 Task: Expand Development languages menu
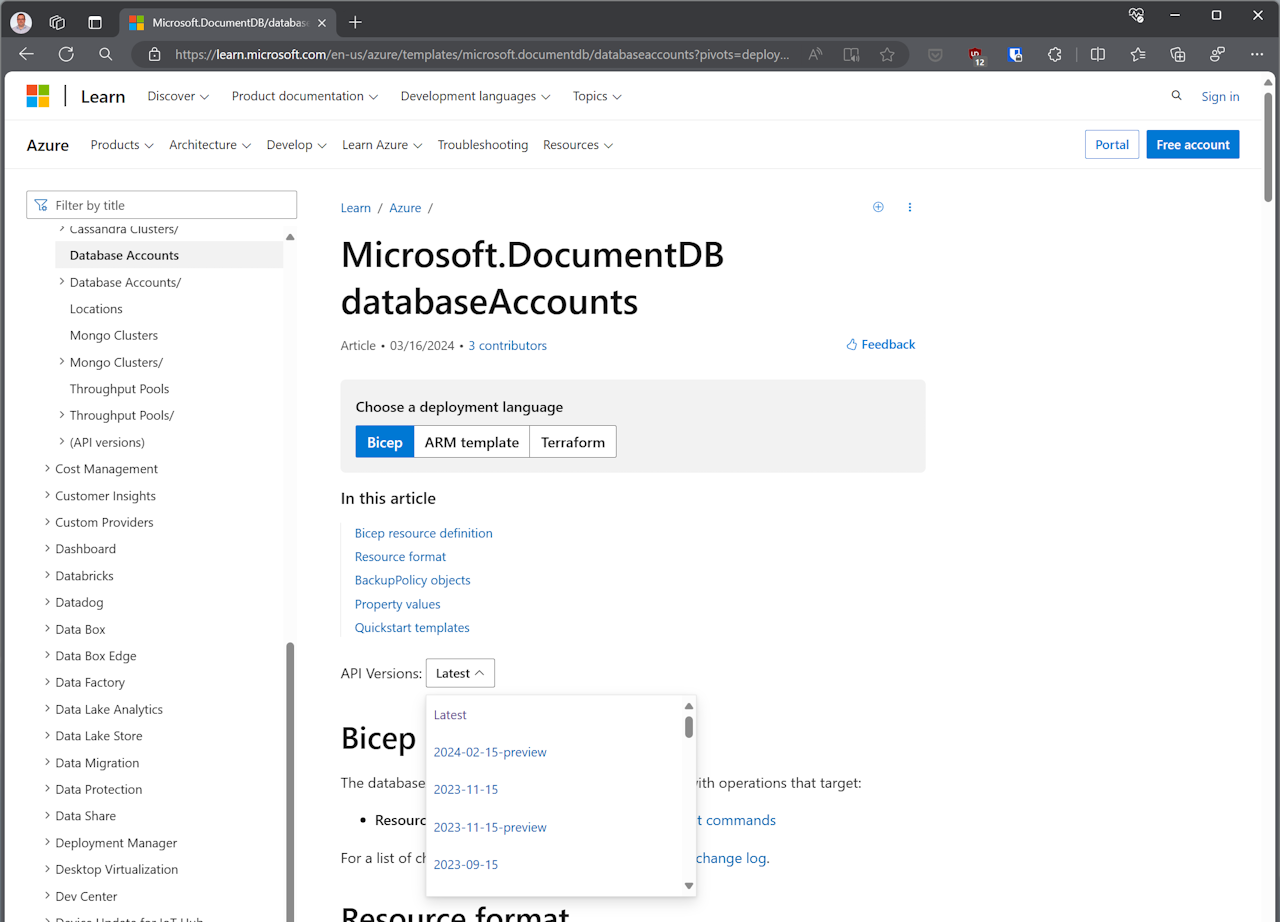(475, 96)
